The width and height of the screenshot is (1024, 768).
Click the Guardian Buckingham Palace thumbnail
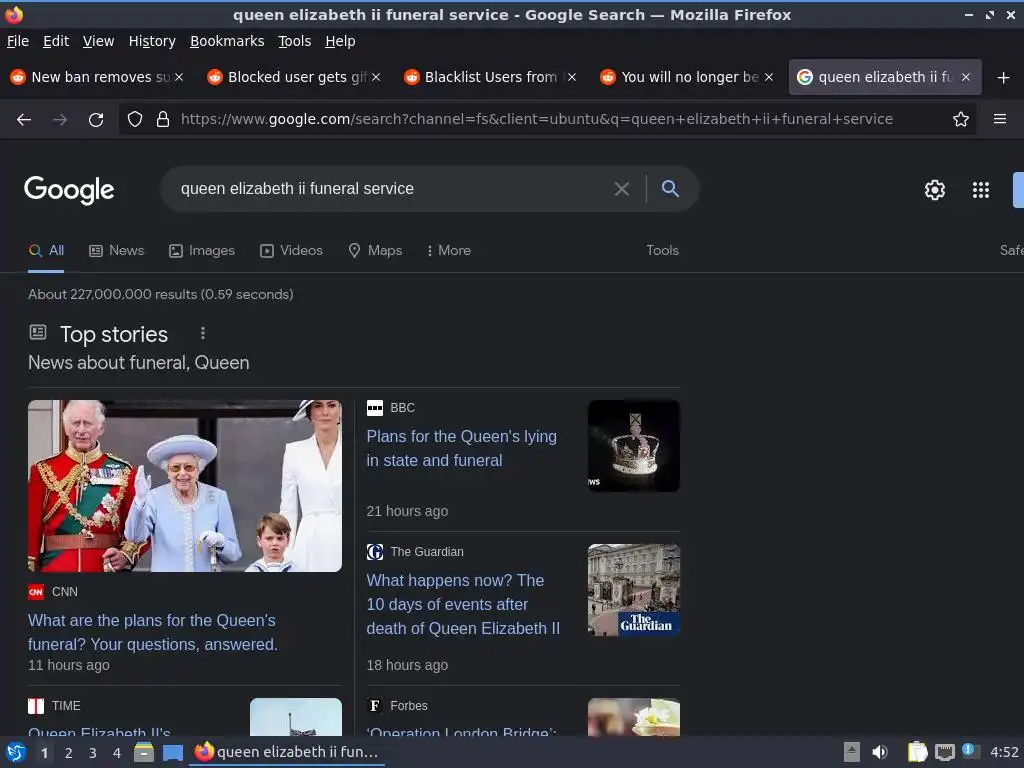pyautogui.click(x=633, y=590)
